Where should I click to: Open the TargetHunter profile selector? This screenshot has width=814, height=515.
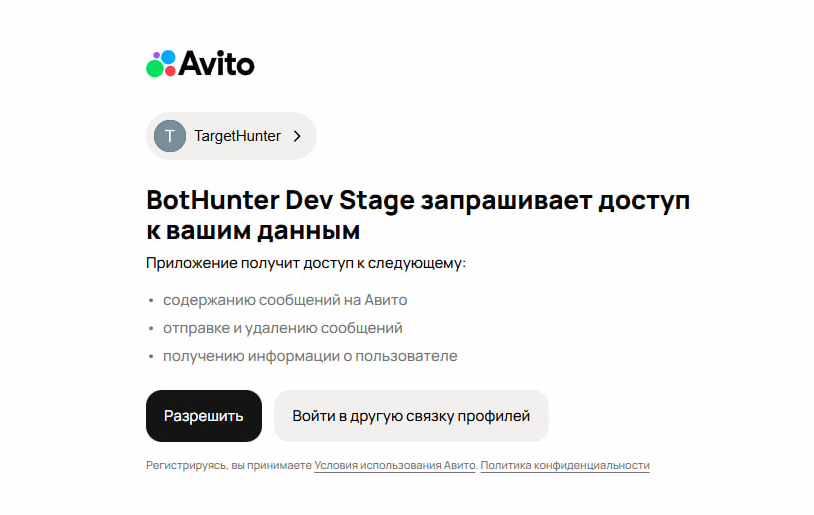point(231,136)
